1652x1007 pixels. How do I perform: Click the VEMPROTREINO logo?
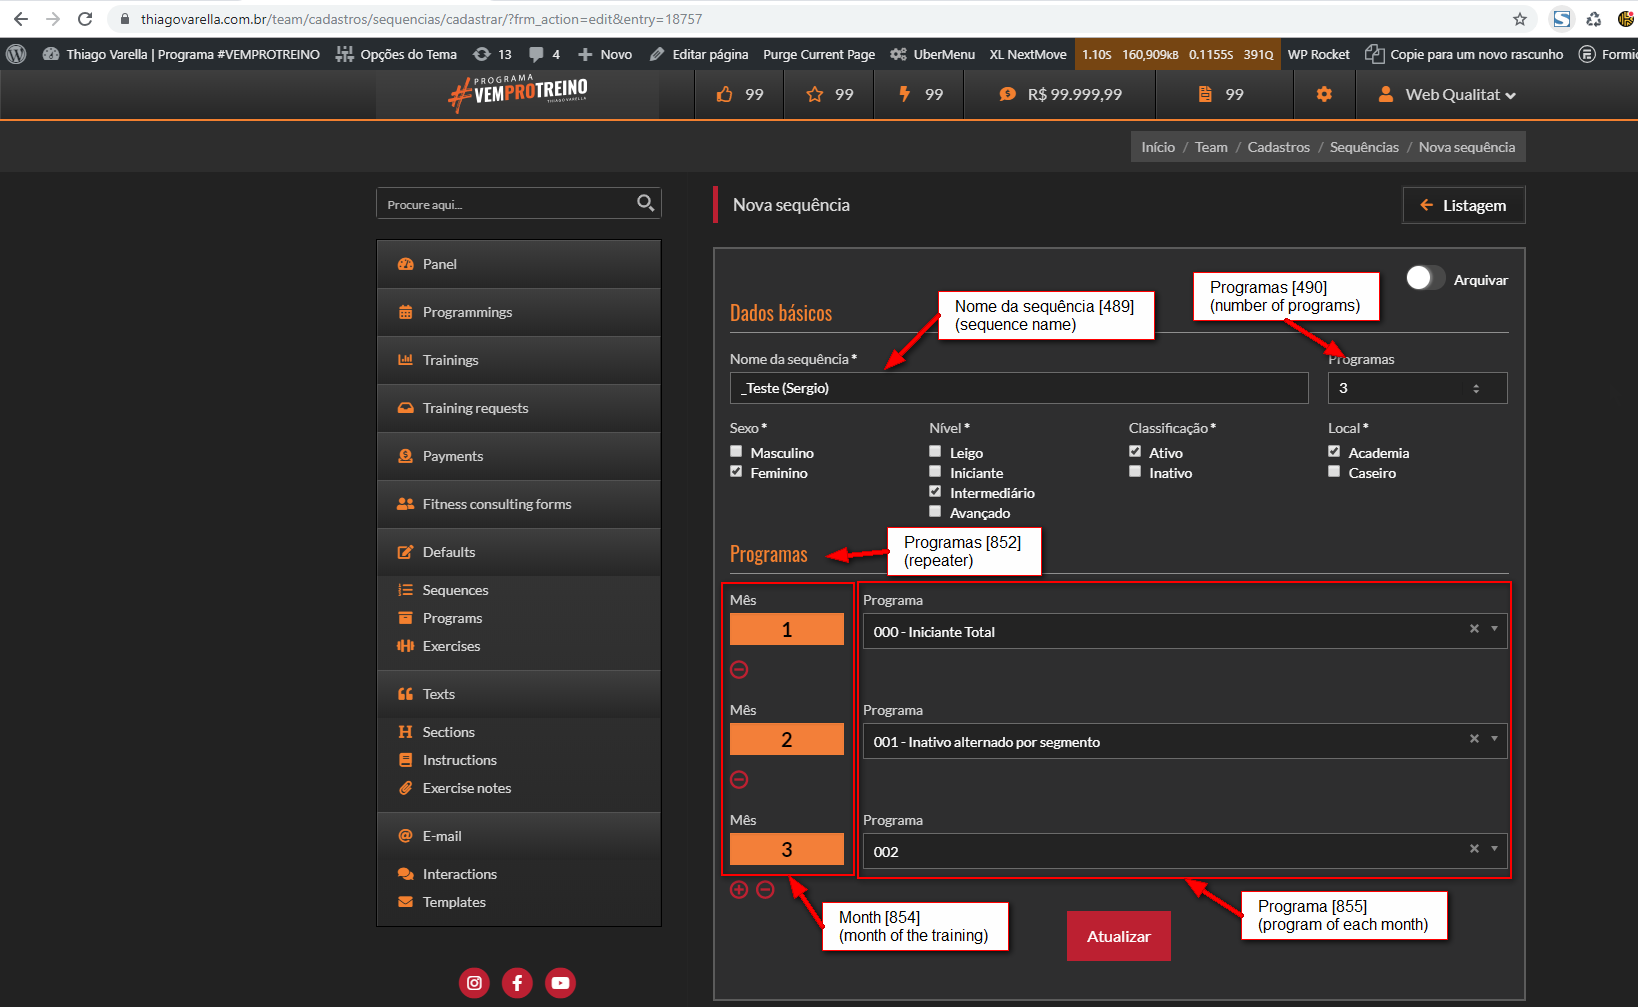coord(518,93)
